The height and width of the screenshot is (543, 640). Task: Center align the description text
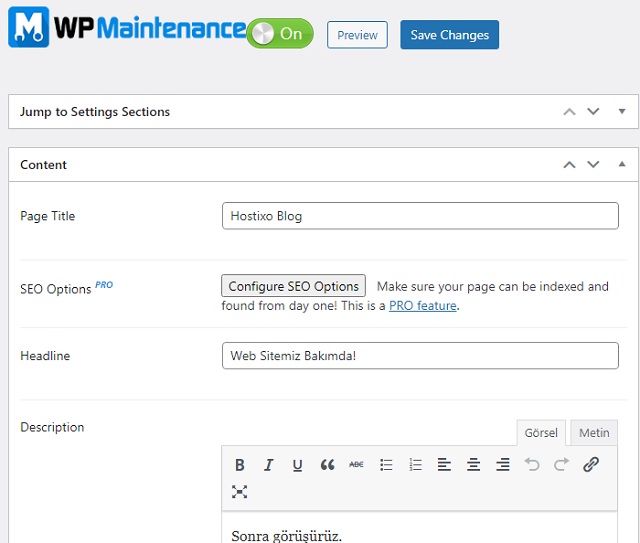474,465
